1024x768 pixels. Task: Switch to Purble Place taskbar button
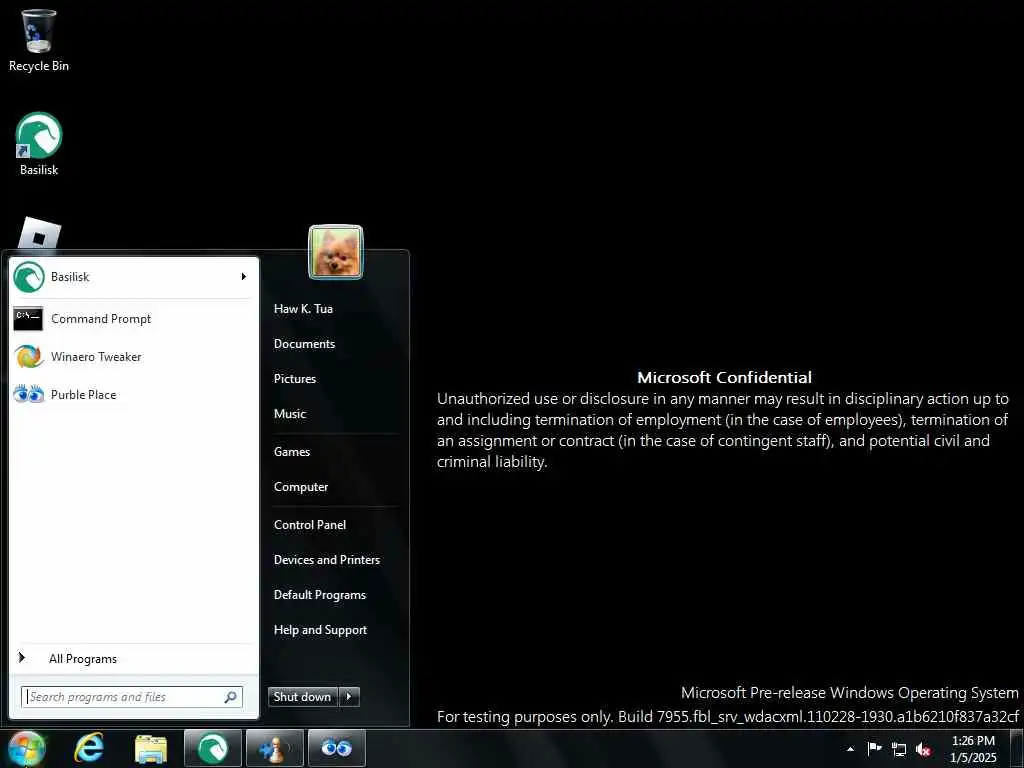click(x=336, y=748)
